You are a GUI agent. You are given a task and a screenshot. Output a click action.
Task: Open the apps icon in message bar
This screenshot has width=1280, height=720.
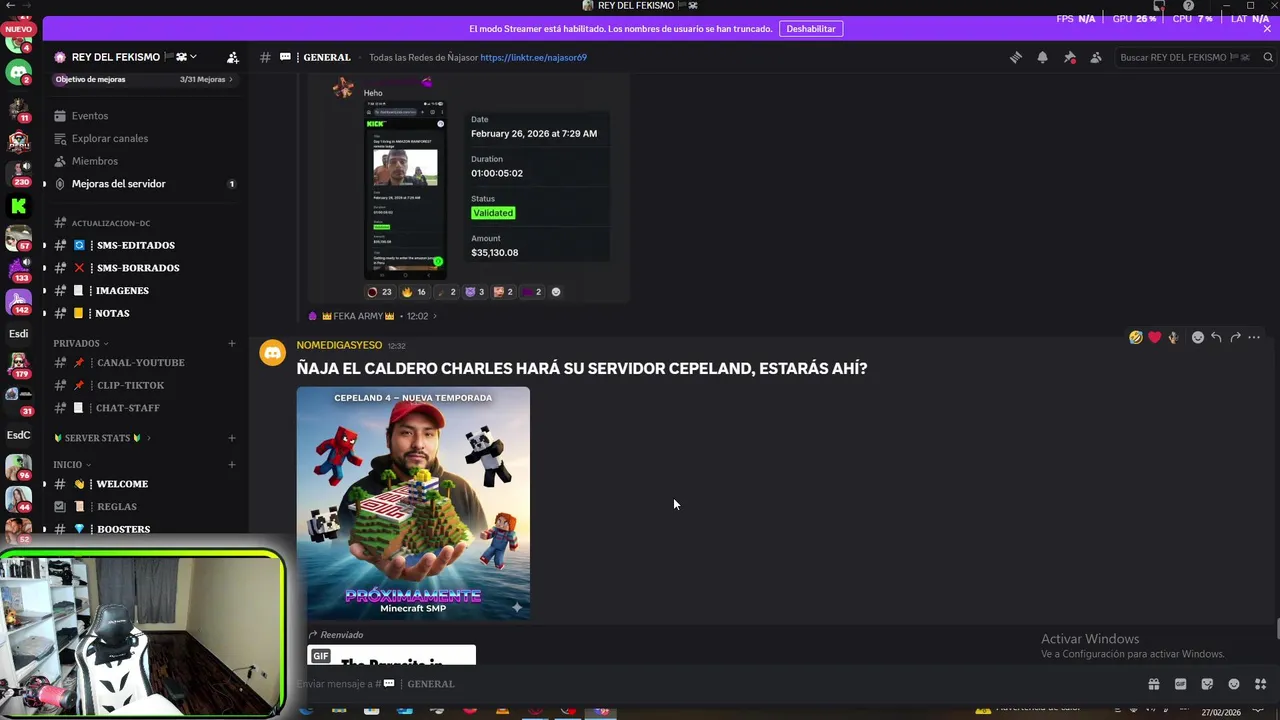point(1261,684)
